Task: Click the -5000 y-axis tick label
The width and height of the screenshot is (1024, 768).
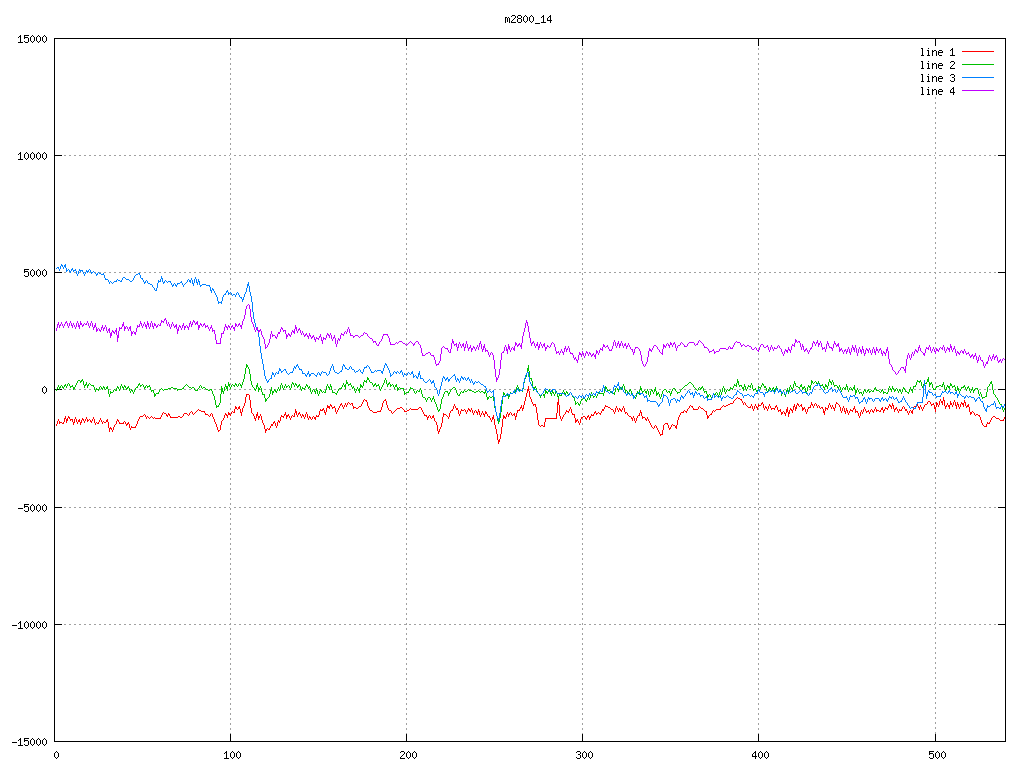Action: coord(32,507)
